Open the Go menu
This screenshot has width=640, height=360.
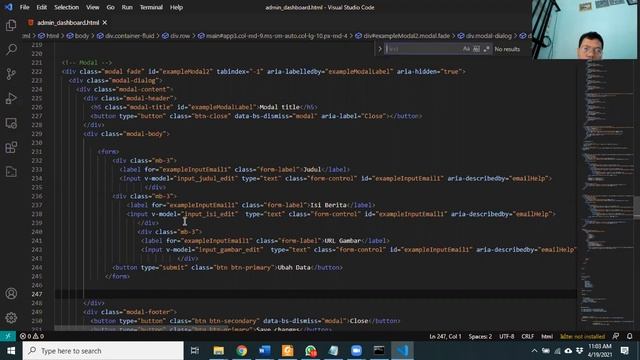(x=110, y=7)
